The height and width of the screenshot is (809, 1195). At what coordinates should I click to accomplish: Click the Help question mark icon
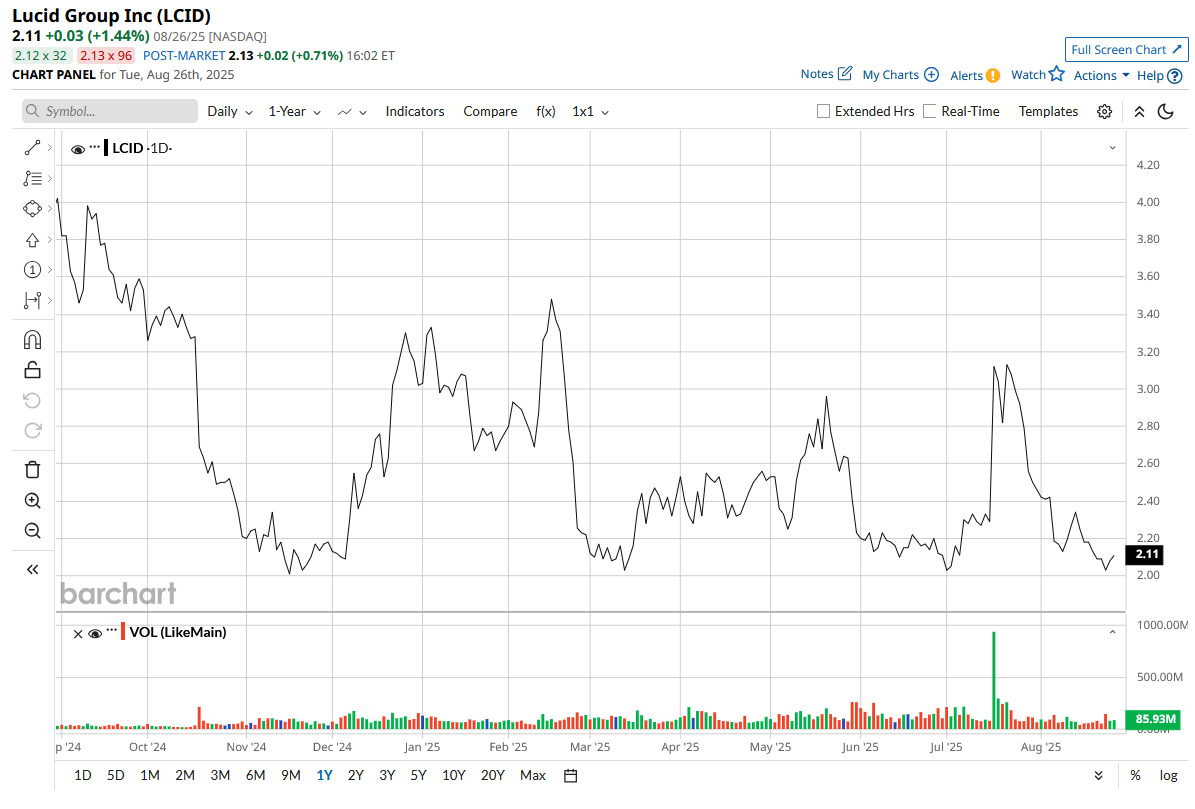(1175, 76)
